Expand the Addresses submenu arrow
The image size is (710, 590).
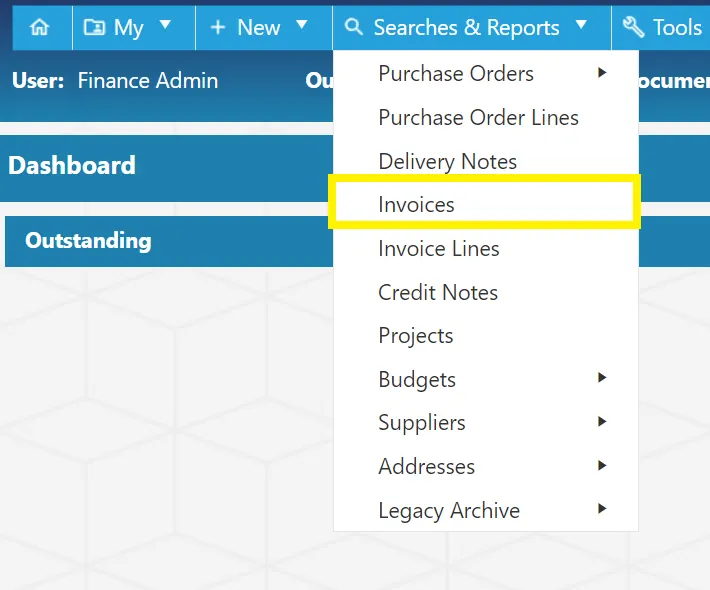(602, 465)
